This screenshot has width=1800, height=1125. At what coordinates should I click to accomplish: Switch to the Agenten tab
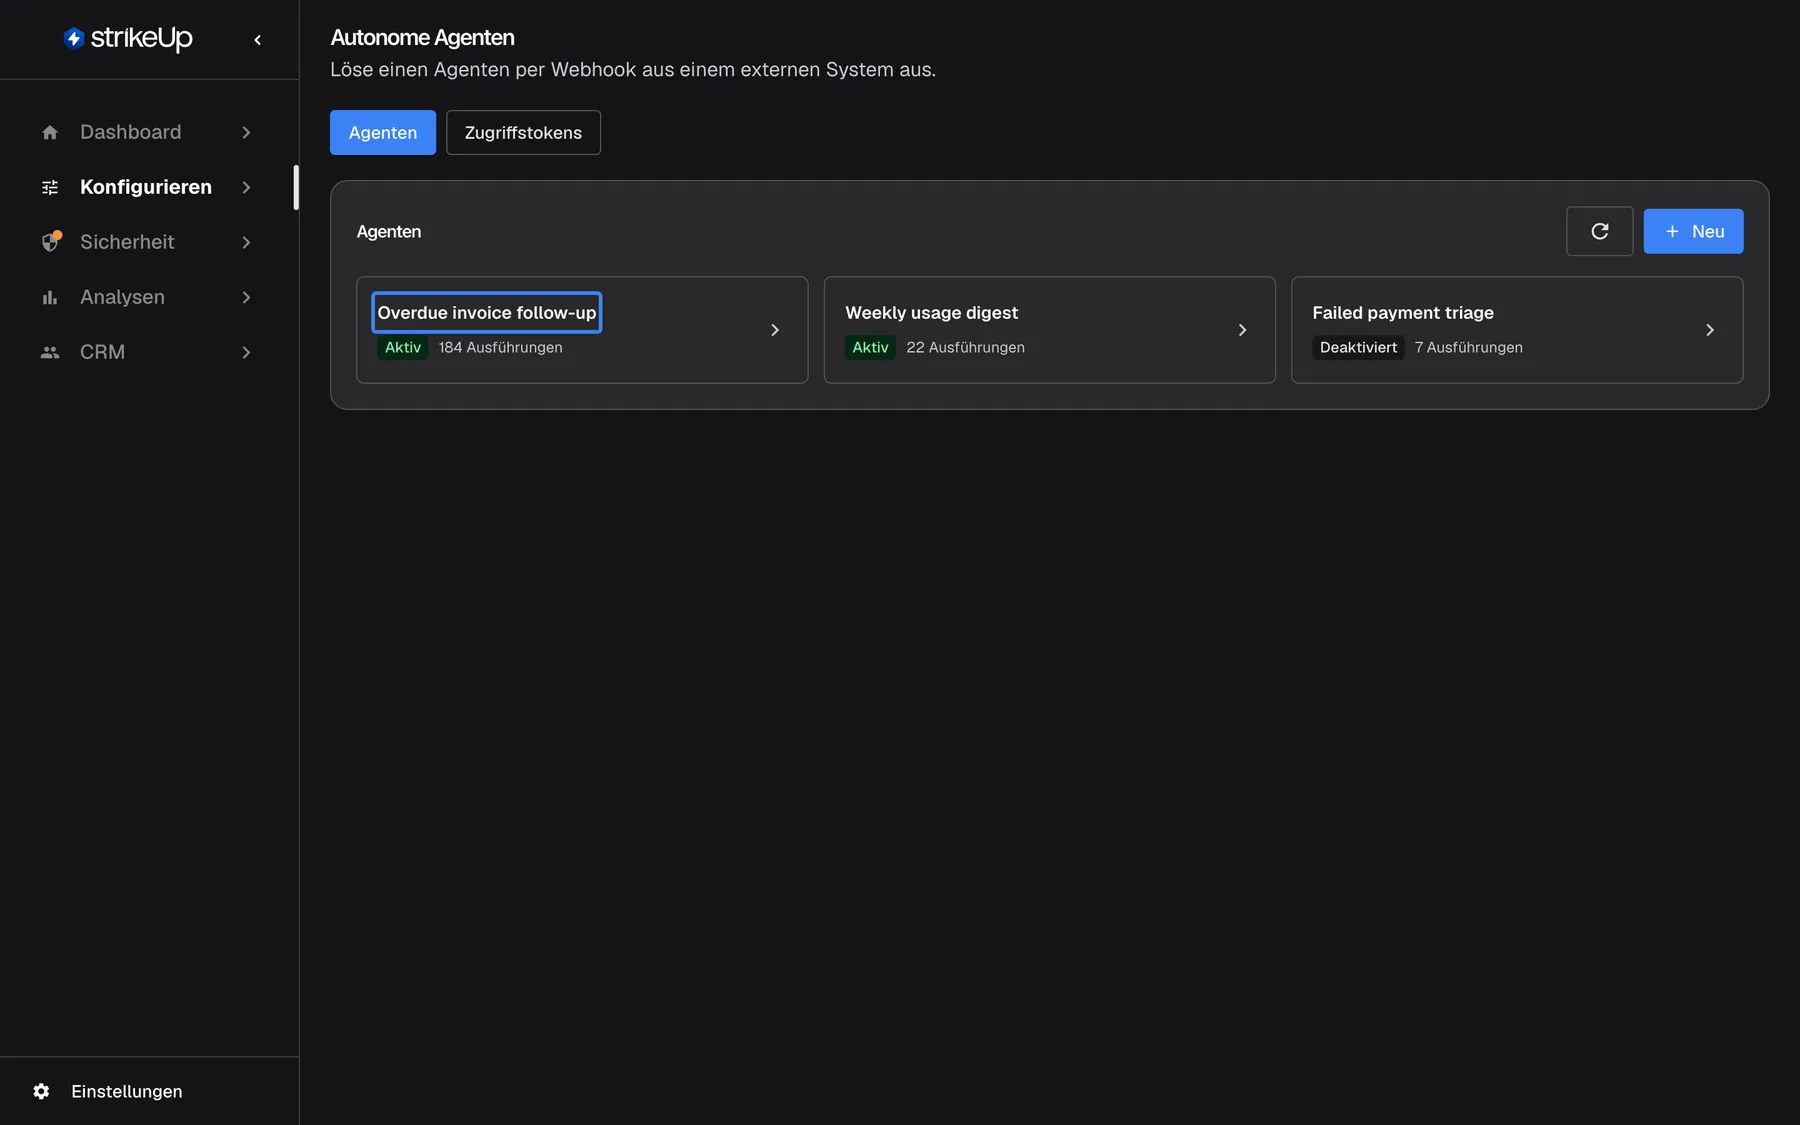383,132
